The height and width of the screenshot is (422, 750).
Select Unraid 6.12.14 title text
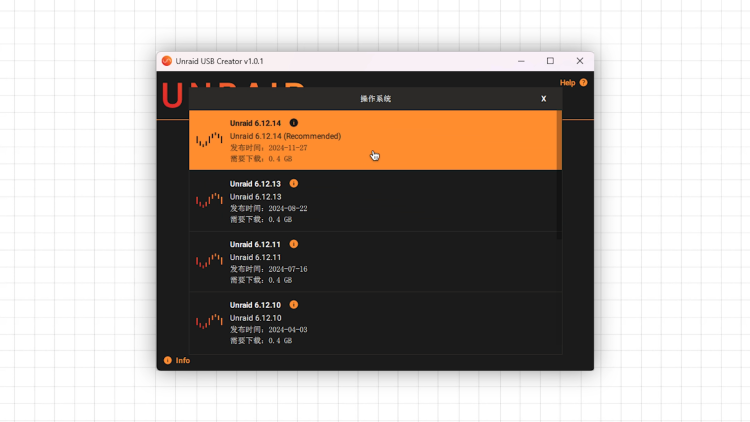(255, 123)
